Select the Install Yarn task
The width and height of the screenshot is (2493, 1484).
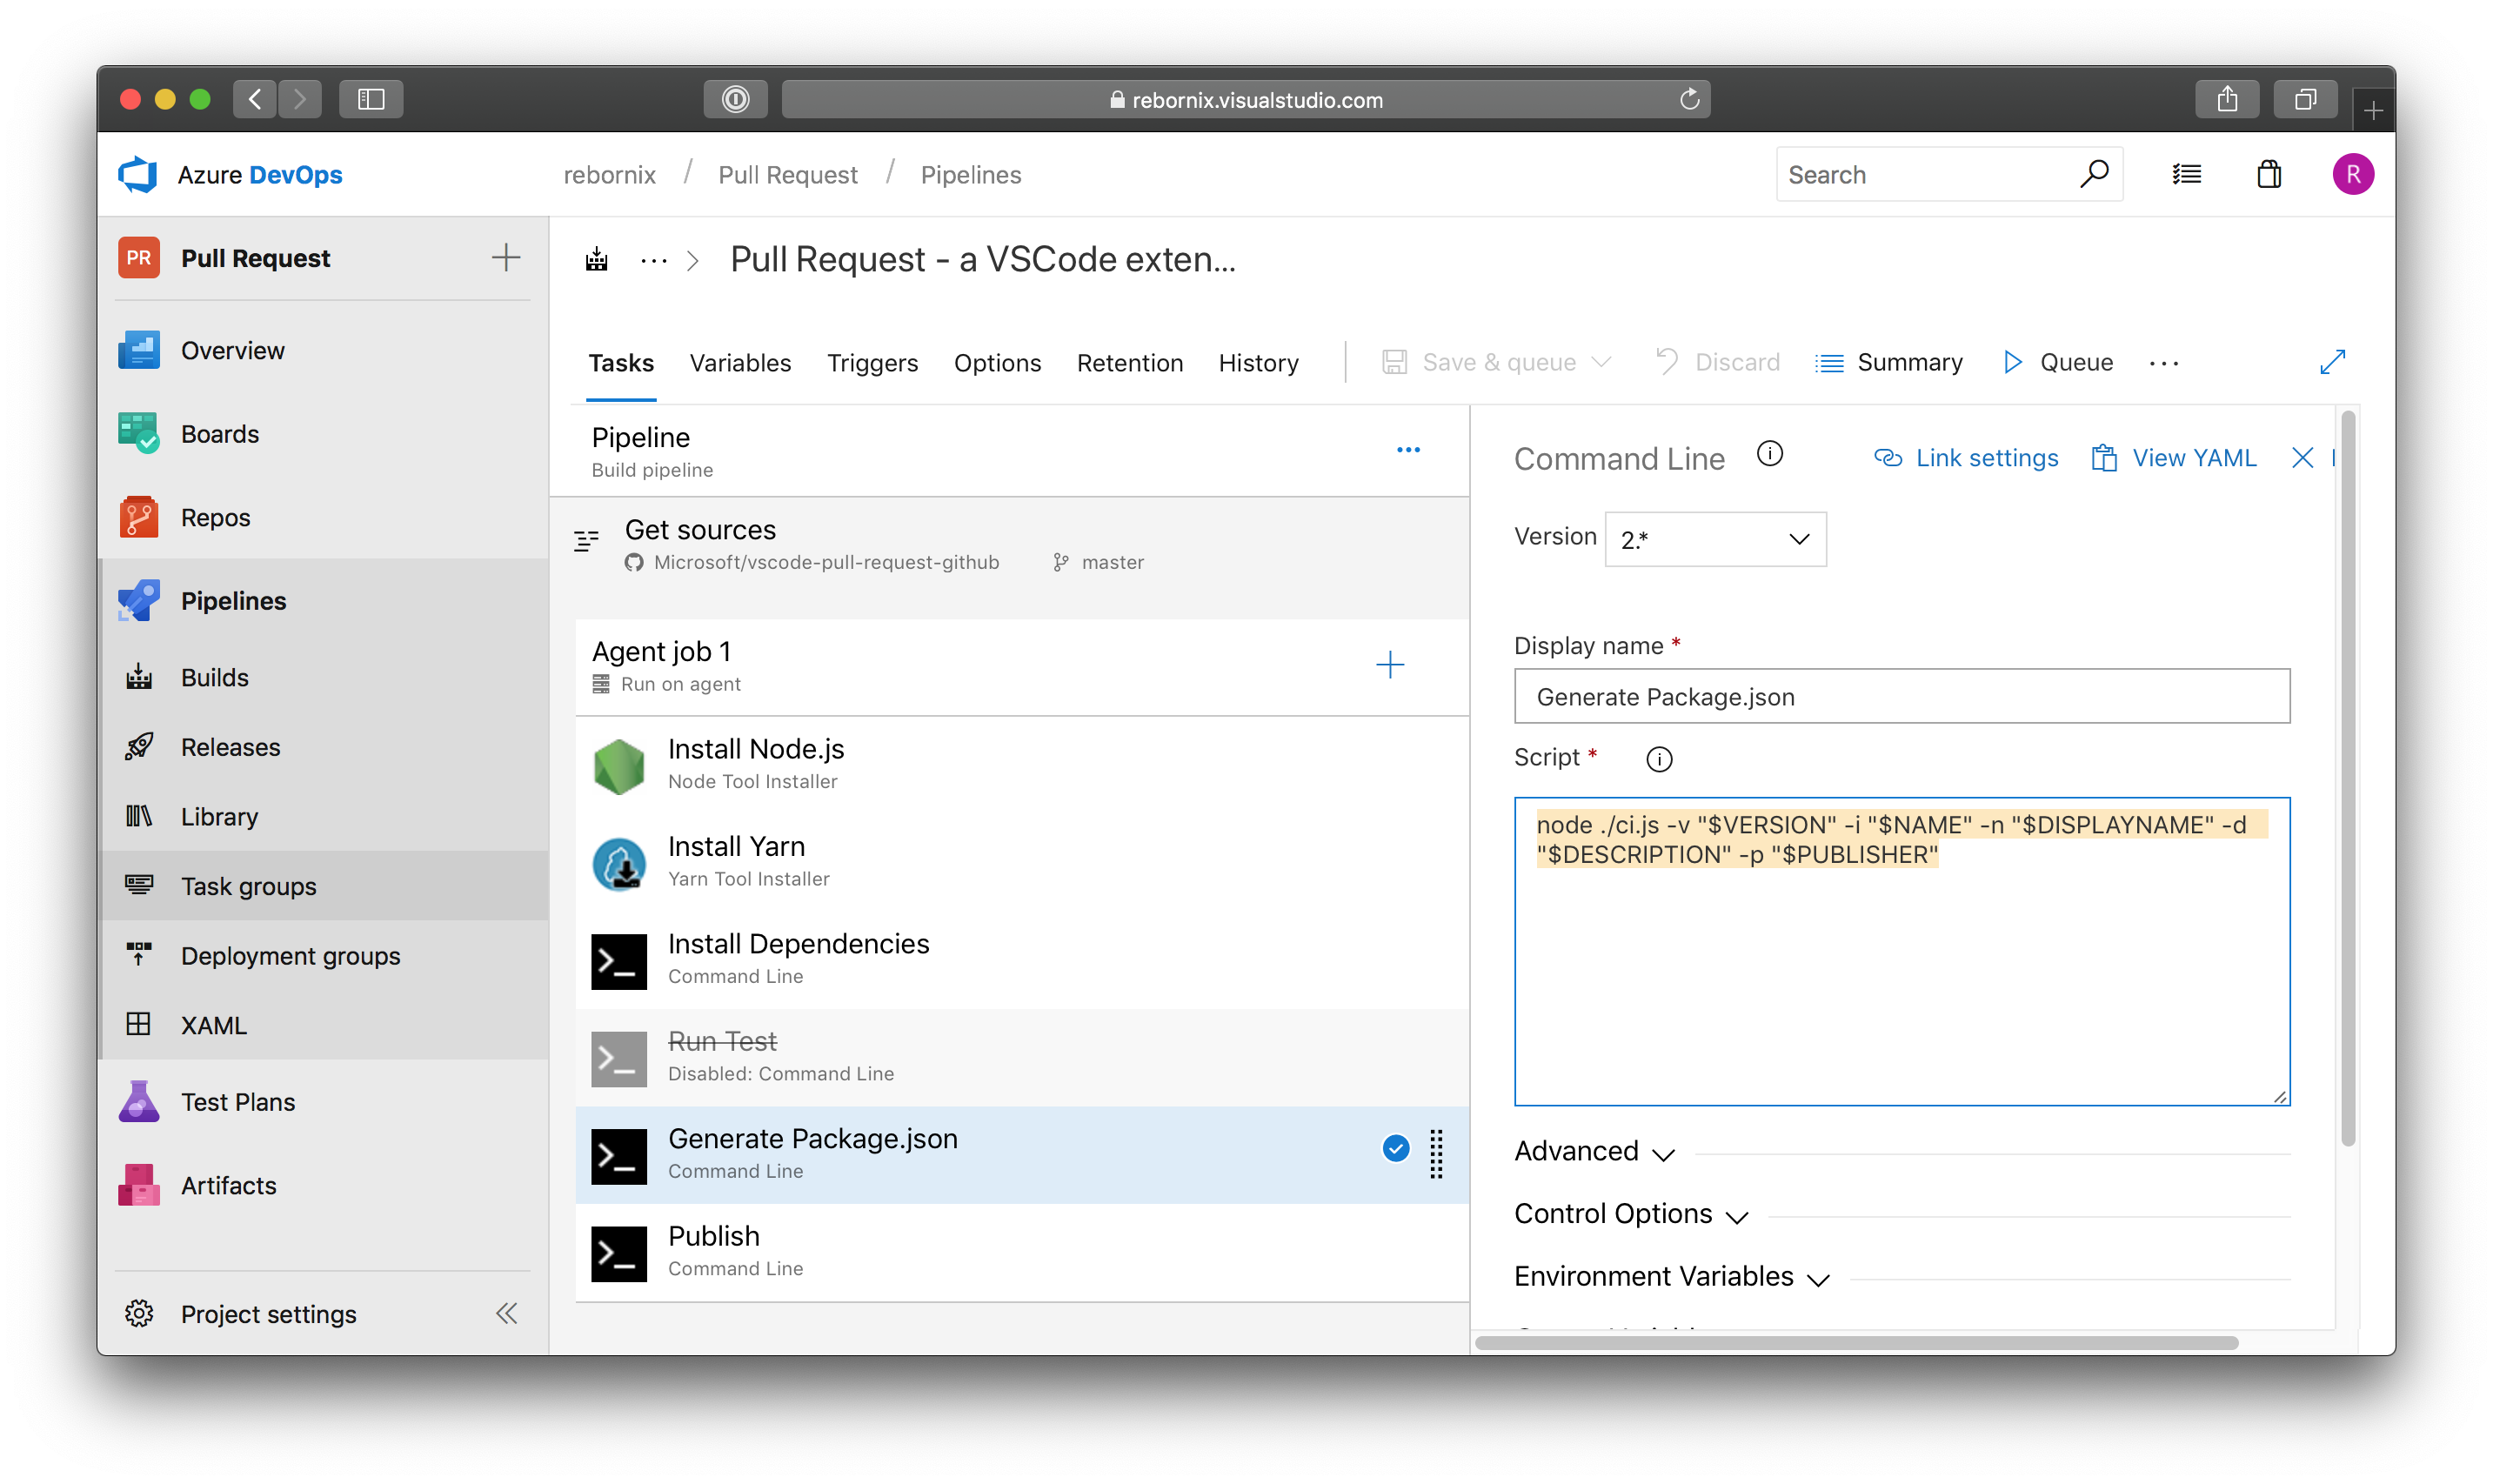tap(1021, 862)
